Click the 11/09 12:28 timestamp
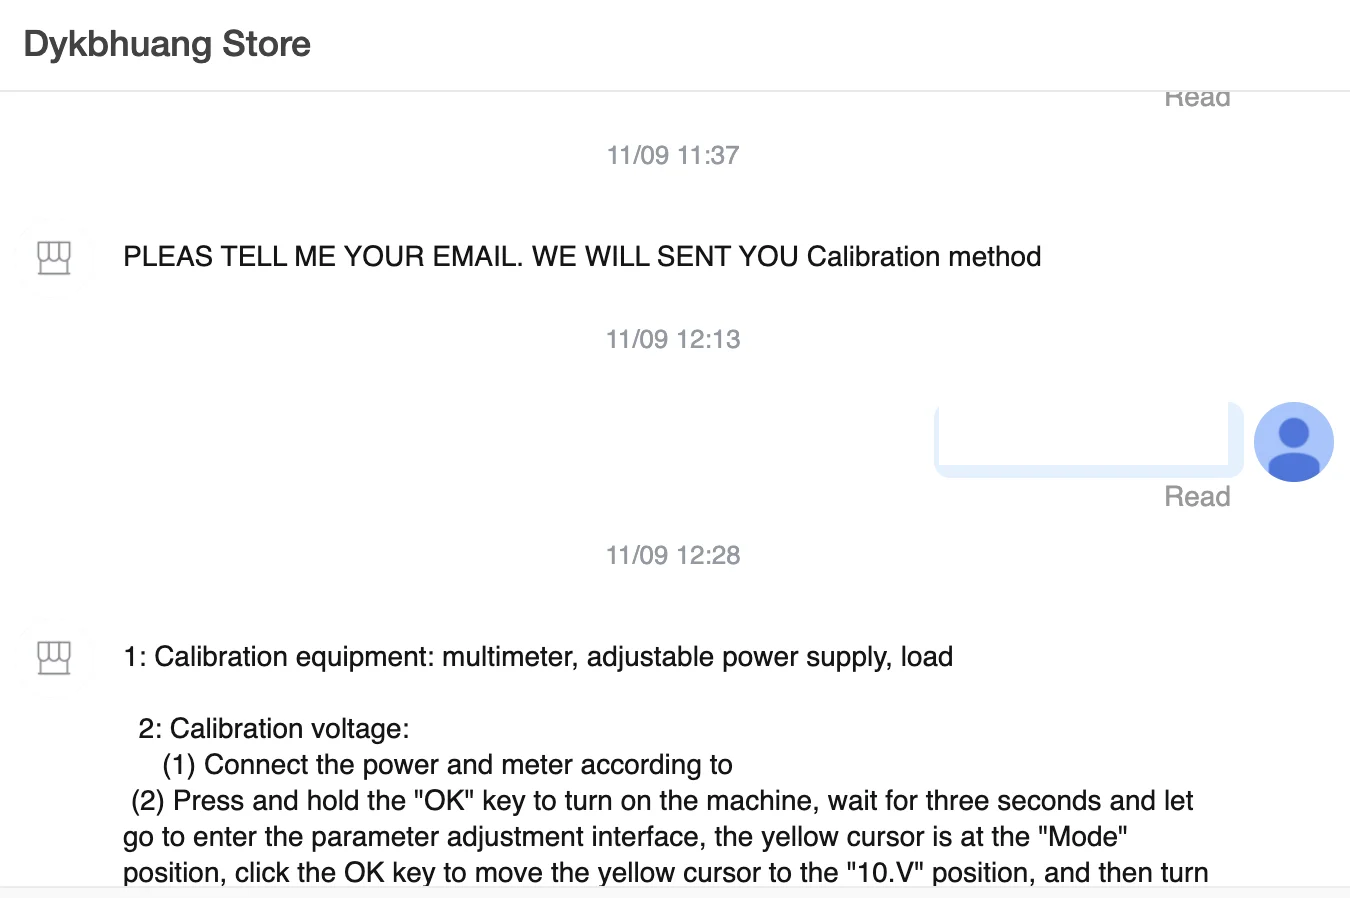This screenshot has height=898, width=1350. point(673,555)
